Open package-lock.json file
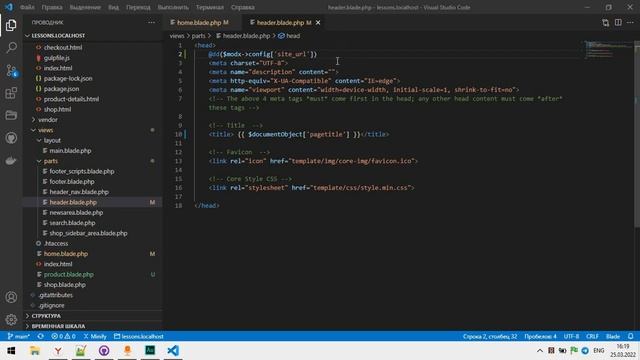The image size is (640, 360). tap(68, 78)
